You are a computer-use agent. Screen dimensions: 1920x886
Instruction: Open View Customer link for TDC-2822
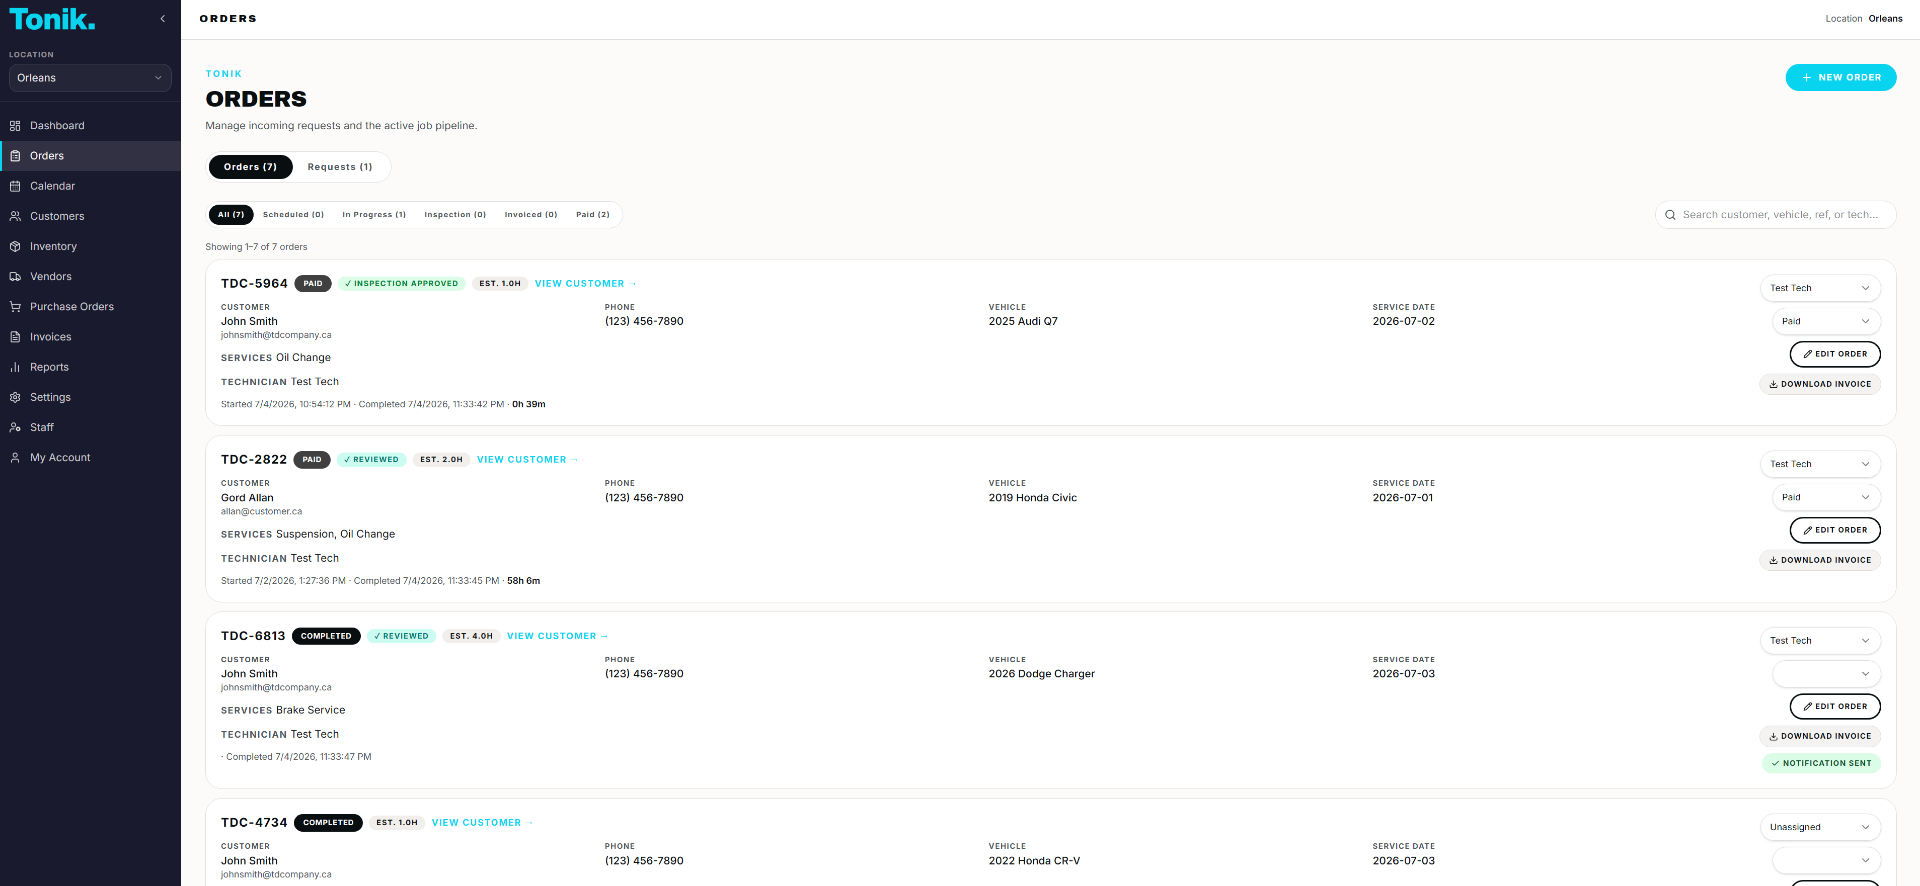(x=527, y=460)
